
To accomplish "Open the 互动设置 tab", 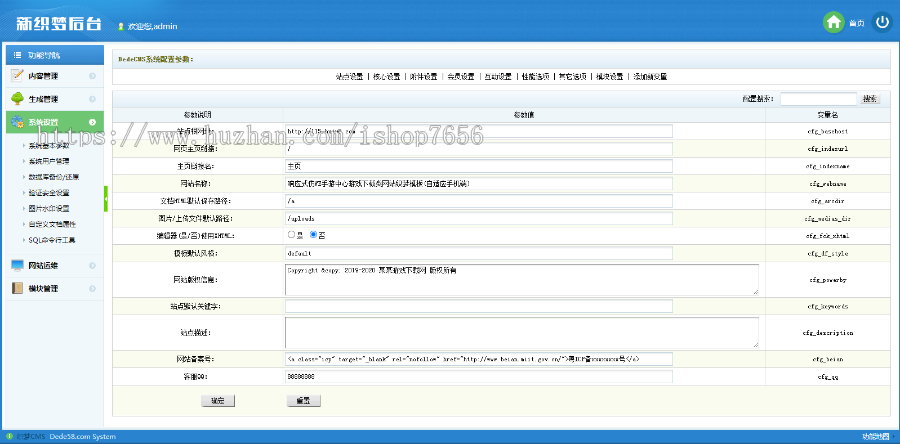I will click(x=498, y=76).
